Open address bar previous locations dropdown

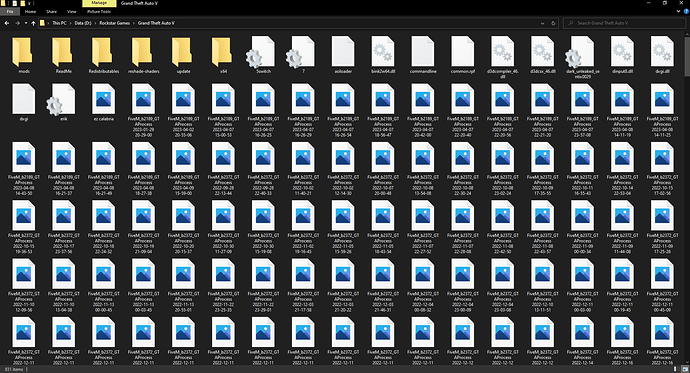(543, 23)
